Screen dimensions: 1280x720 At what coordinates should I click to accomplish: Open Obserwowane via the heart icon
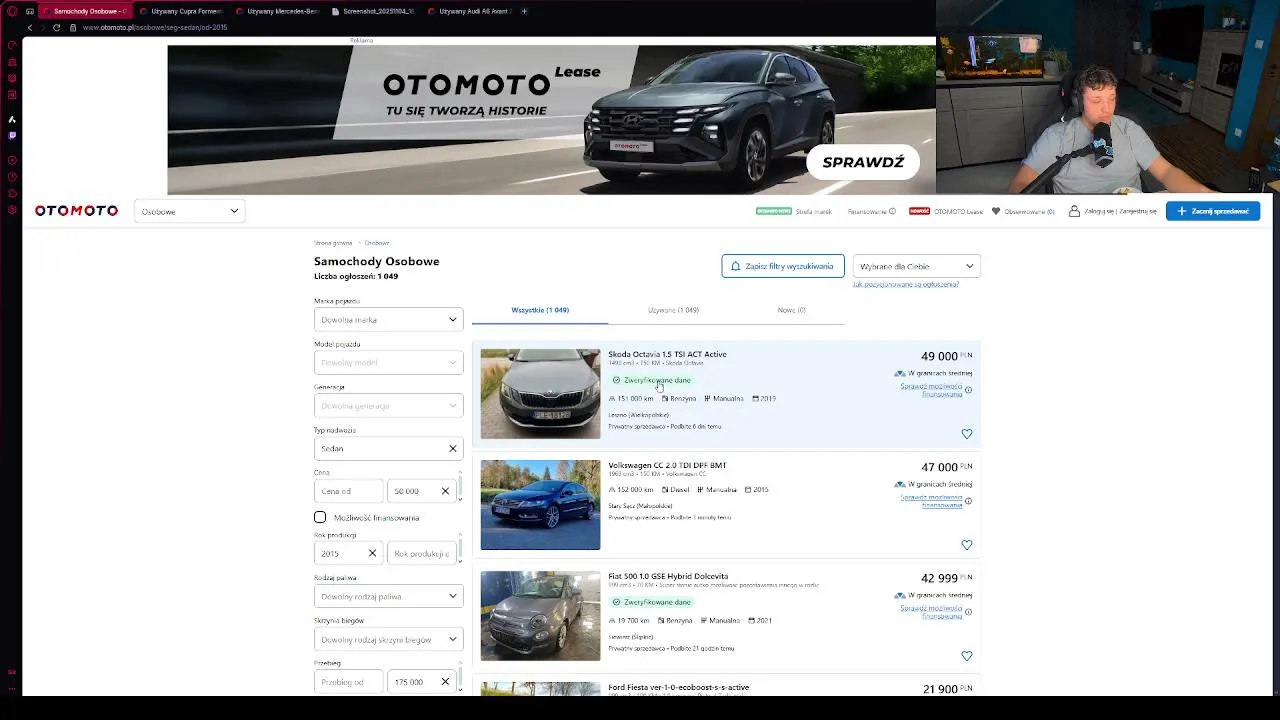pyautogui.click(x=996, y=211)
